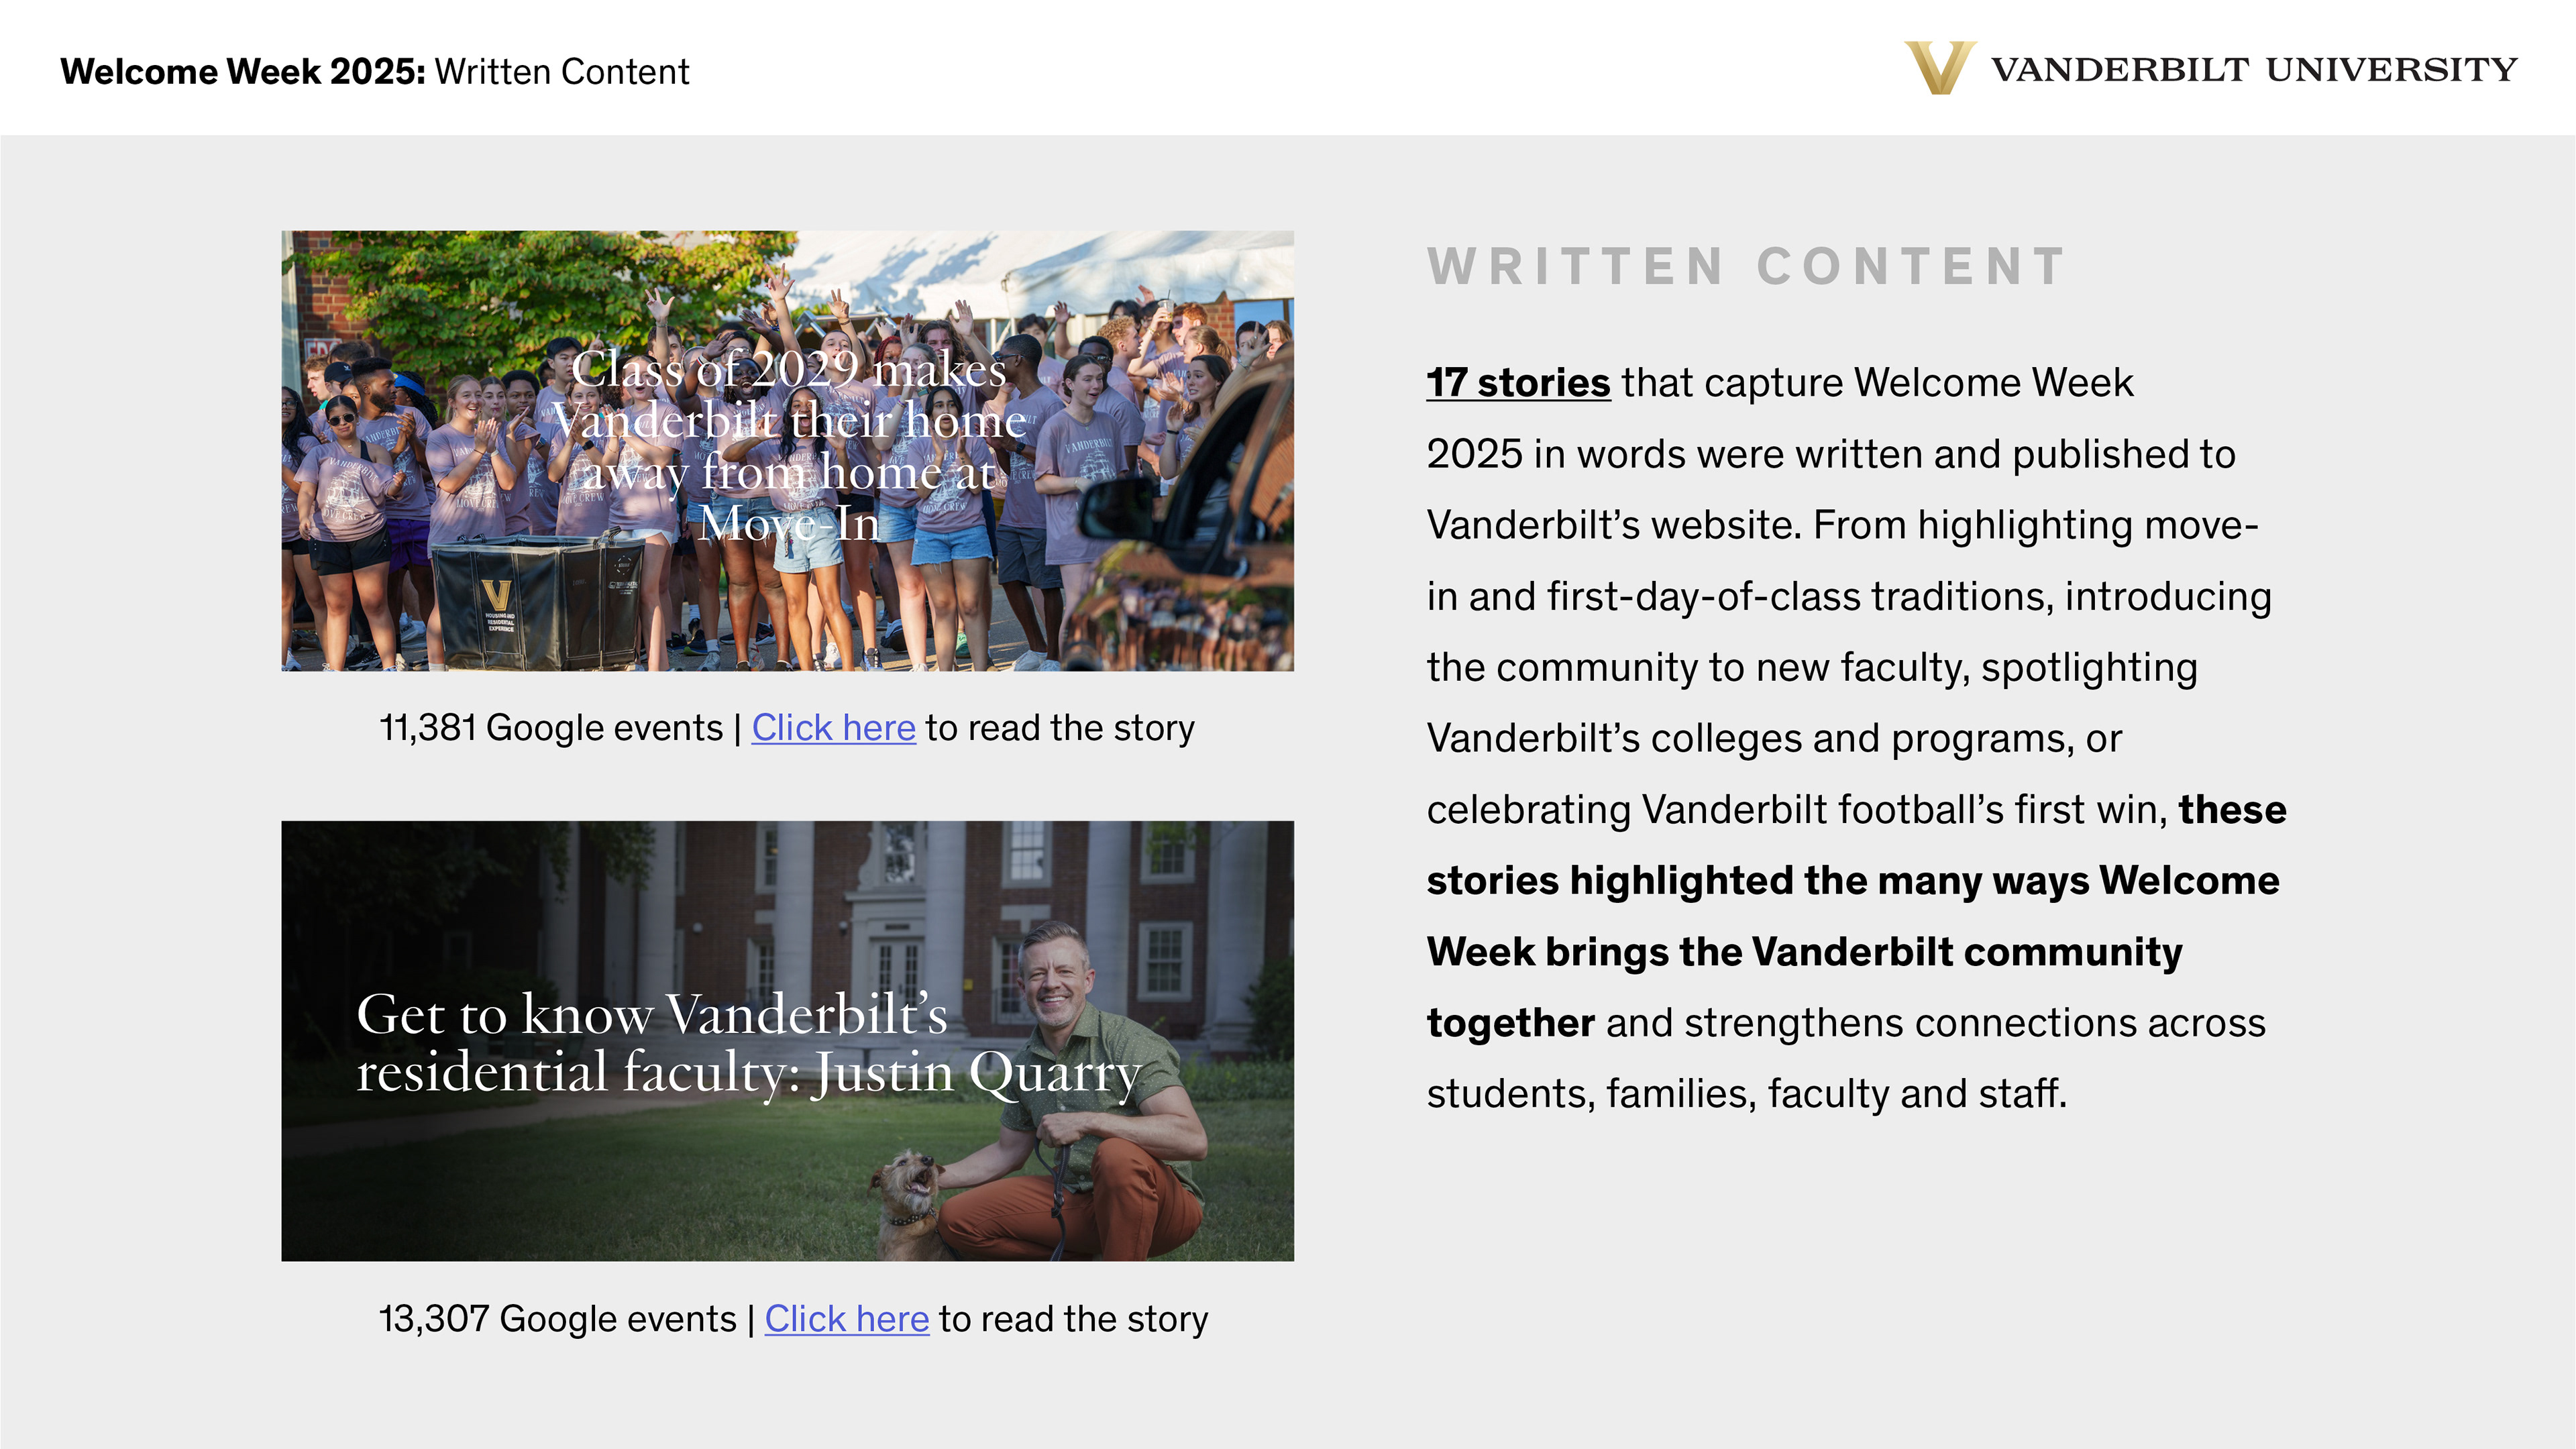Click the Welcome Week 2025 slide title
Screen dimensions: 2576x1449
[243, 72]
